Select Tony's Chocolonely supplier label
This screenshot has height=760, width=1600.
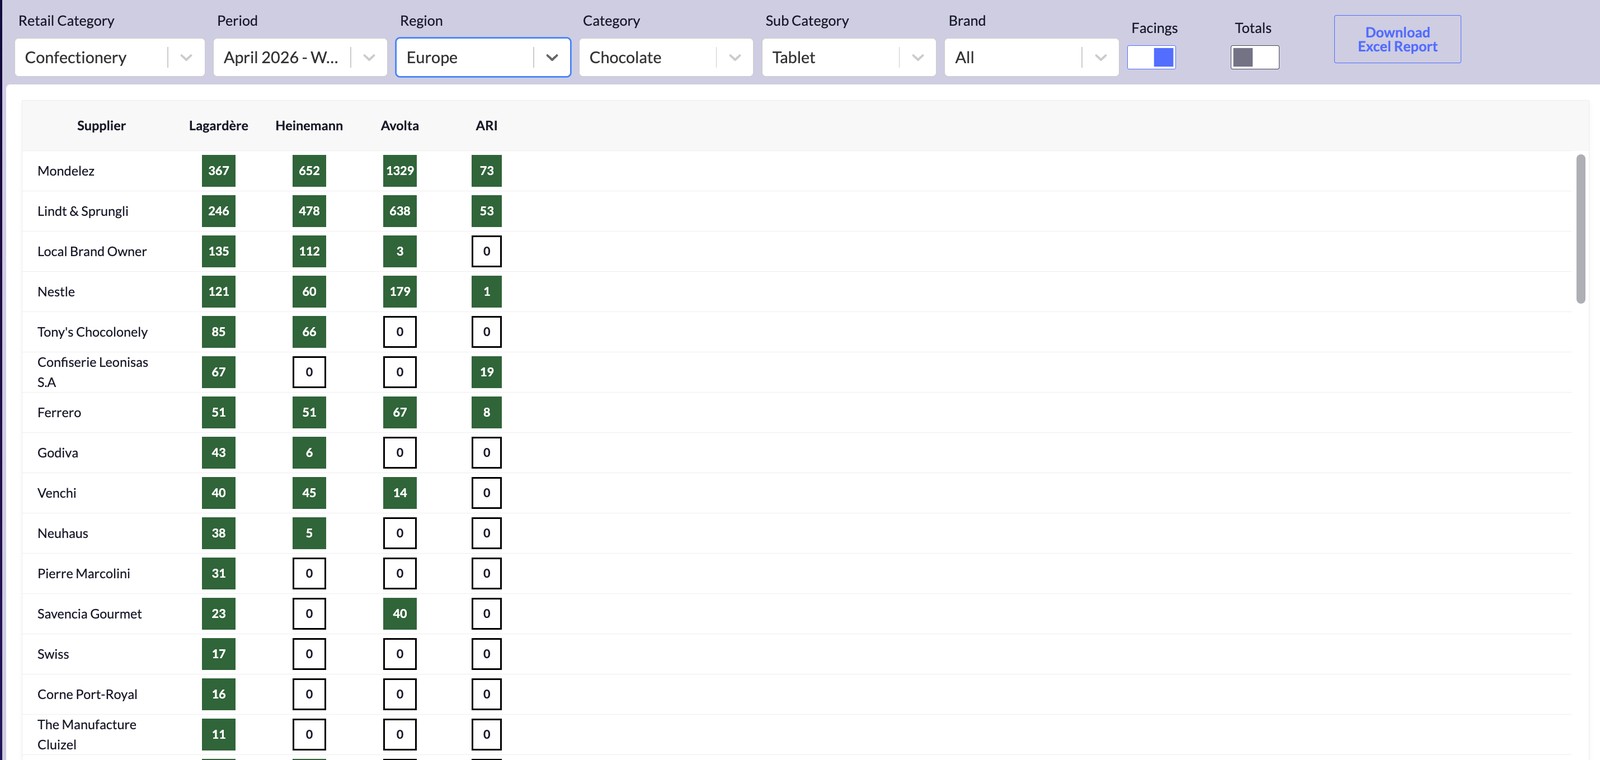tap(92, 332)
